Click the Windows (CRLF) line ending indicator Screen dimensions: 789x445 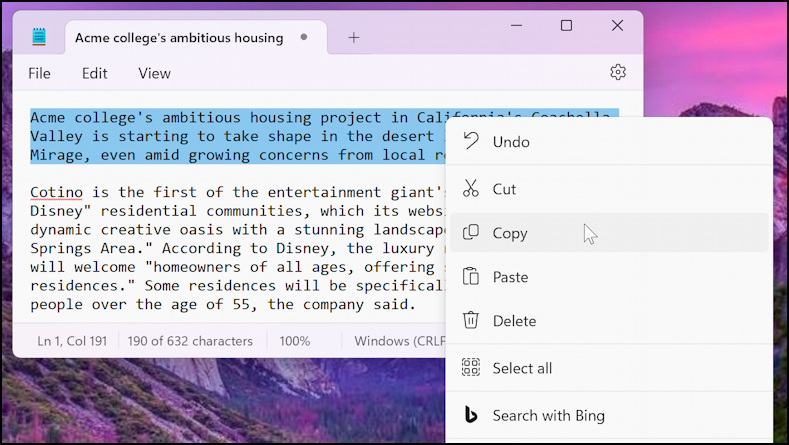[400, 341]
